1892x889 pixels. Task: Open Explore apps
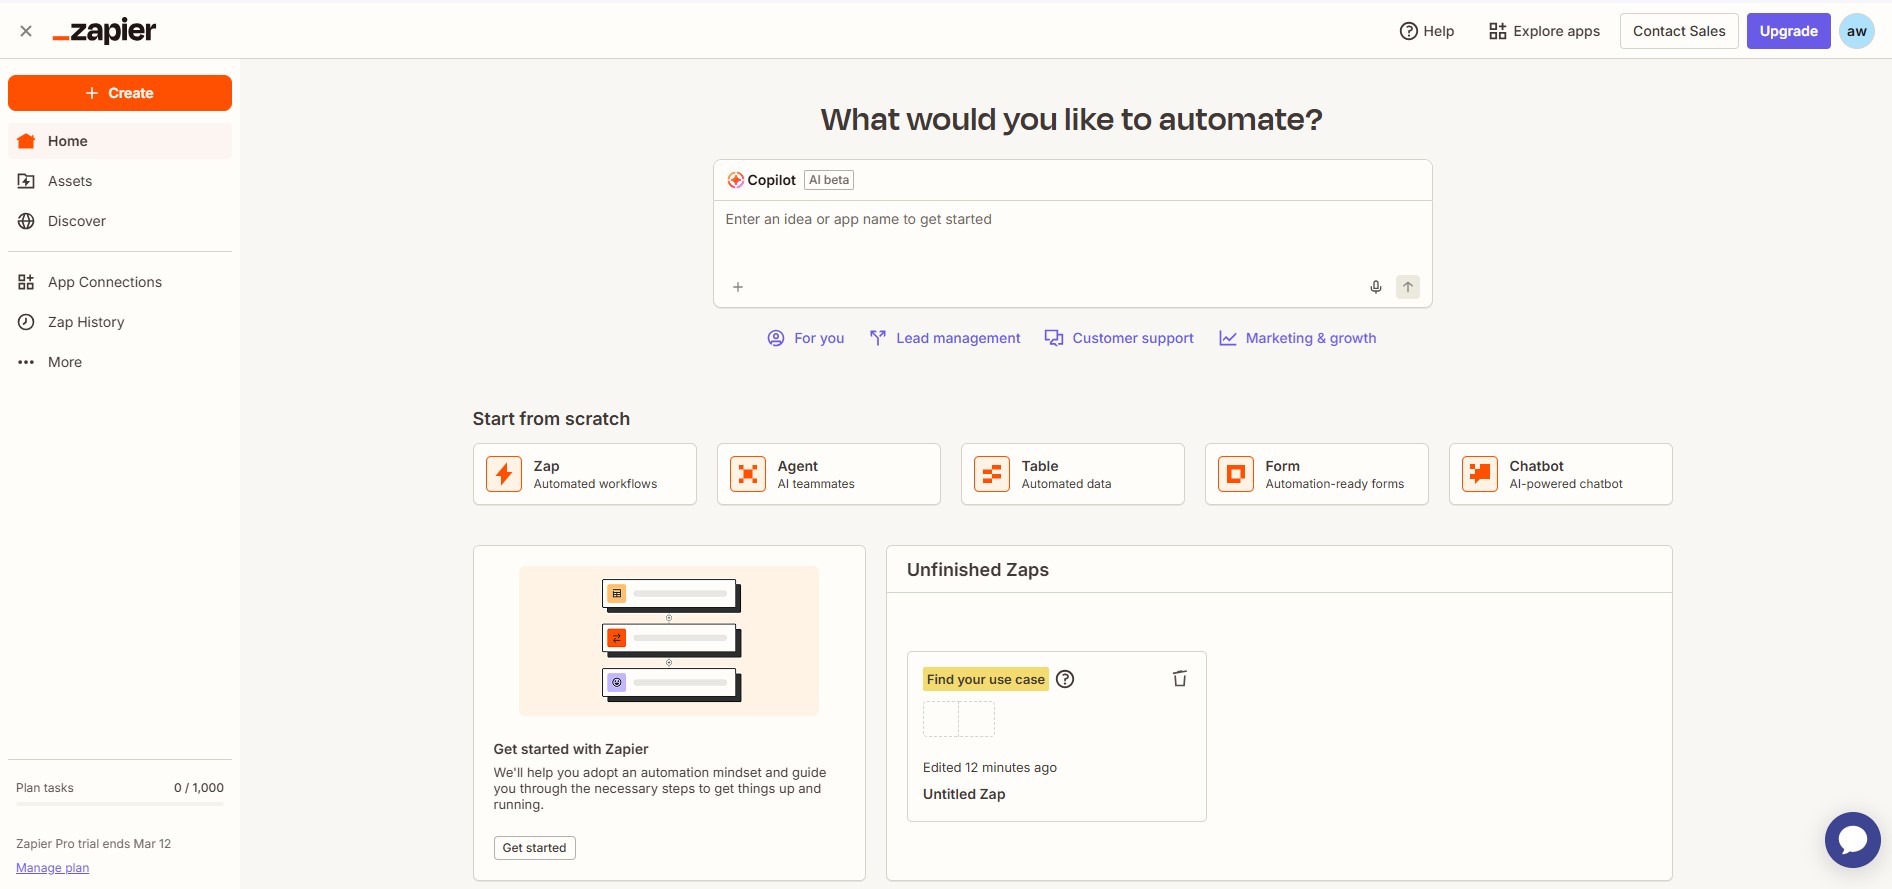[x=1544, y=31]
